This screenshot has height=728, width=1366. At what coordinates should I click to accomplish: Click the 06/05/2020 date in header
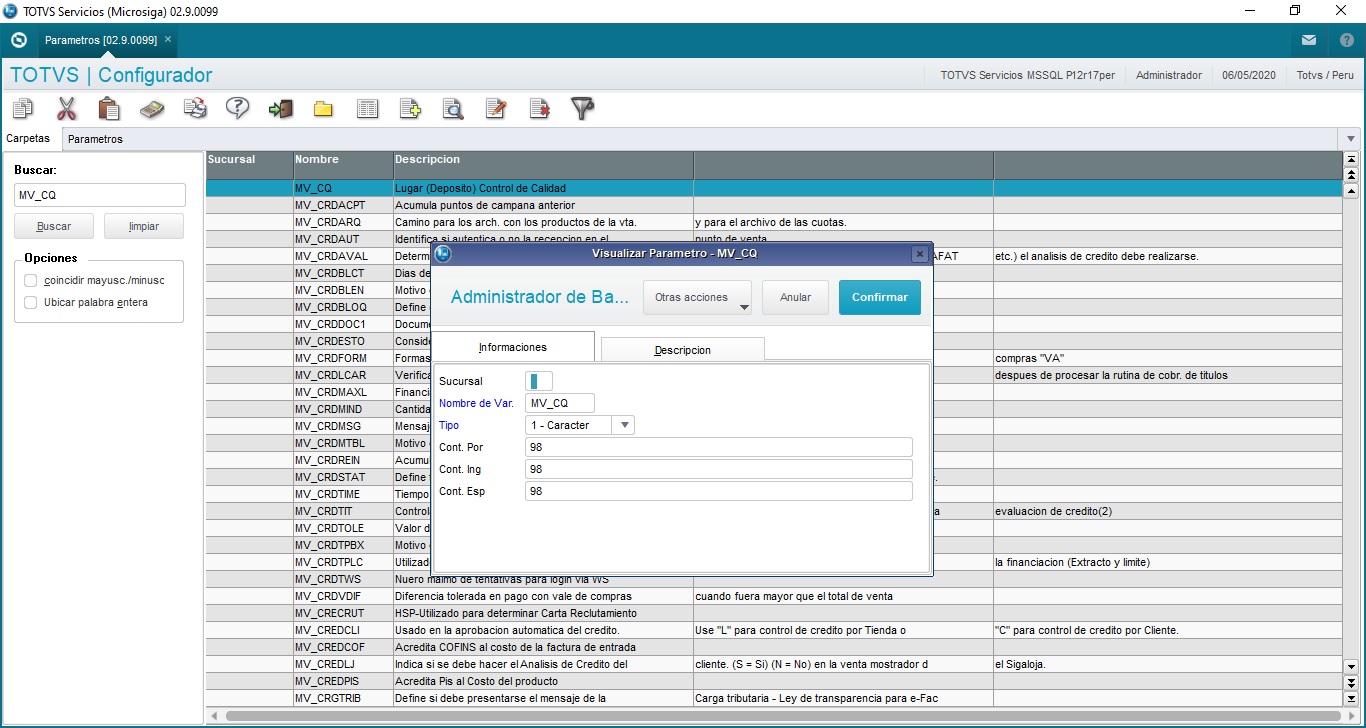(1249, 75)
